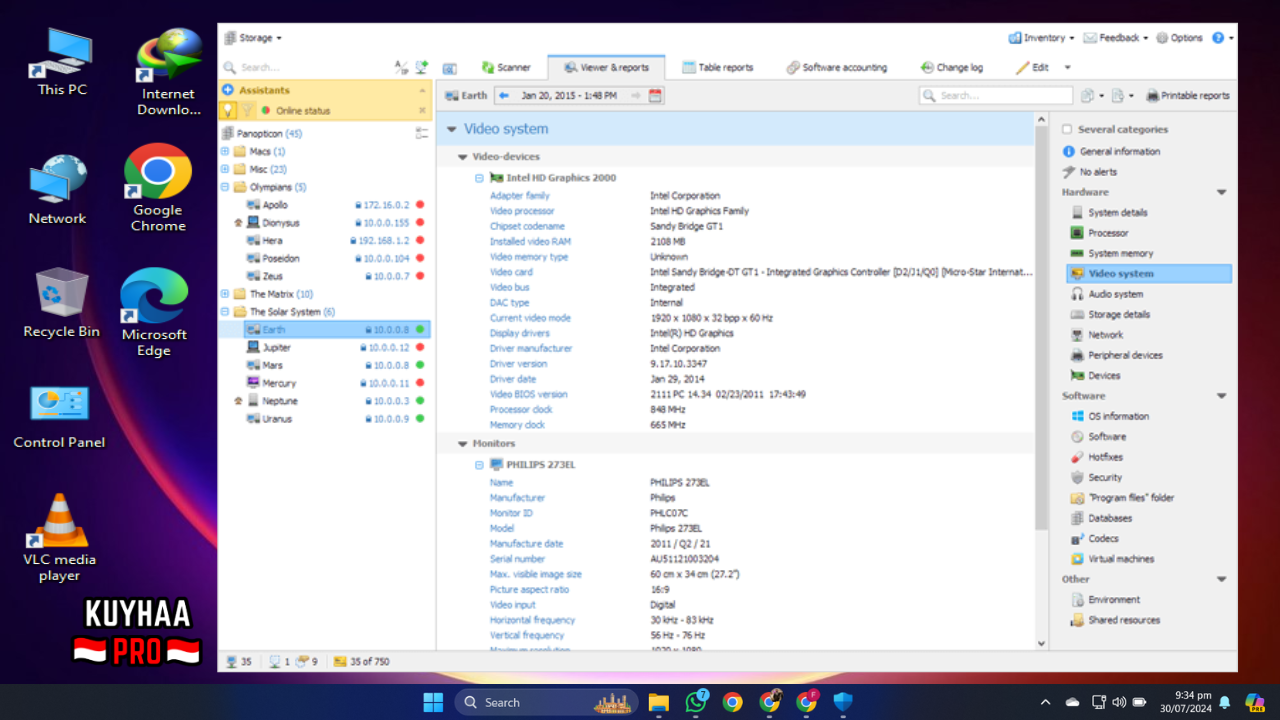The height and width of the screenshot is (720, 1280).
Task: Collapse the Other section arrow
Action: 1221,579
